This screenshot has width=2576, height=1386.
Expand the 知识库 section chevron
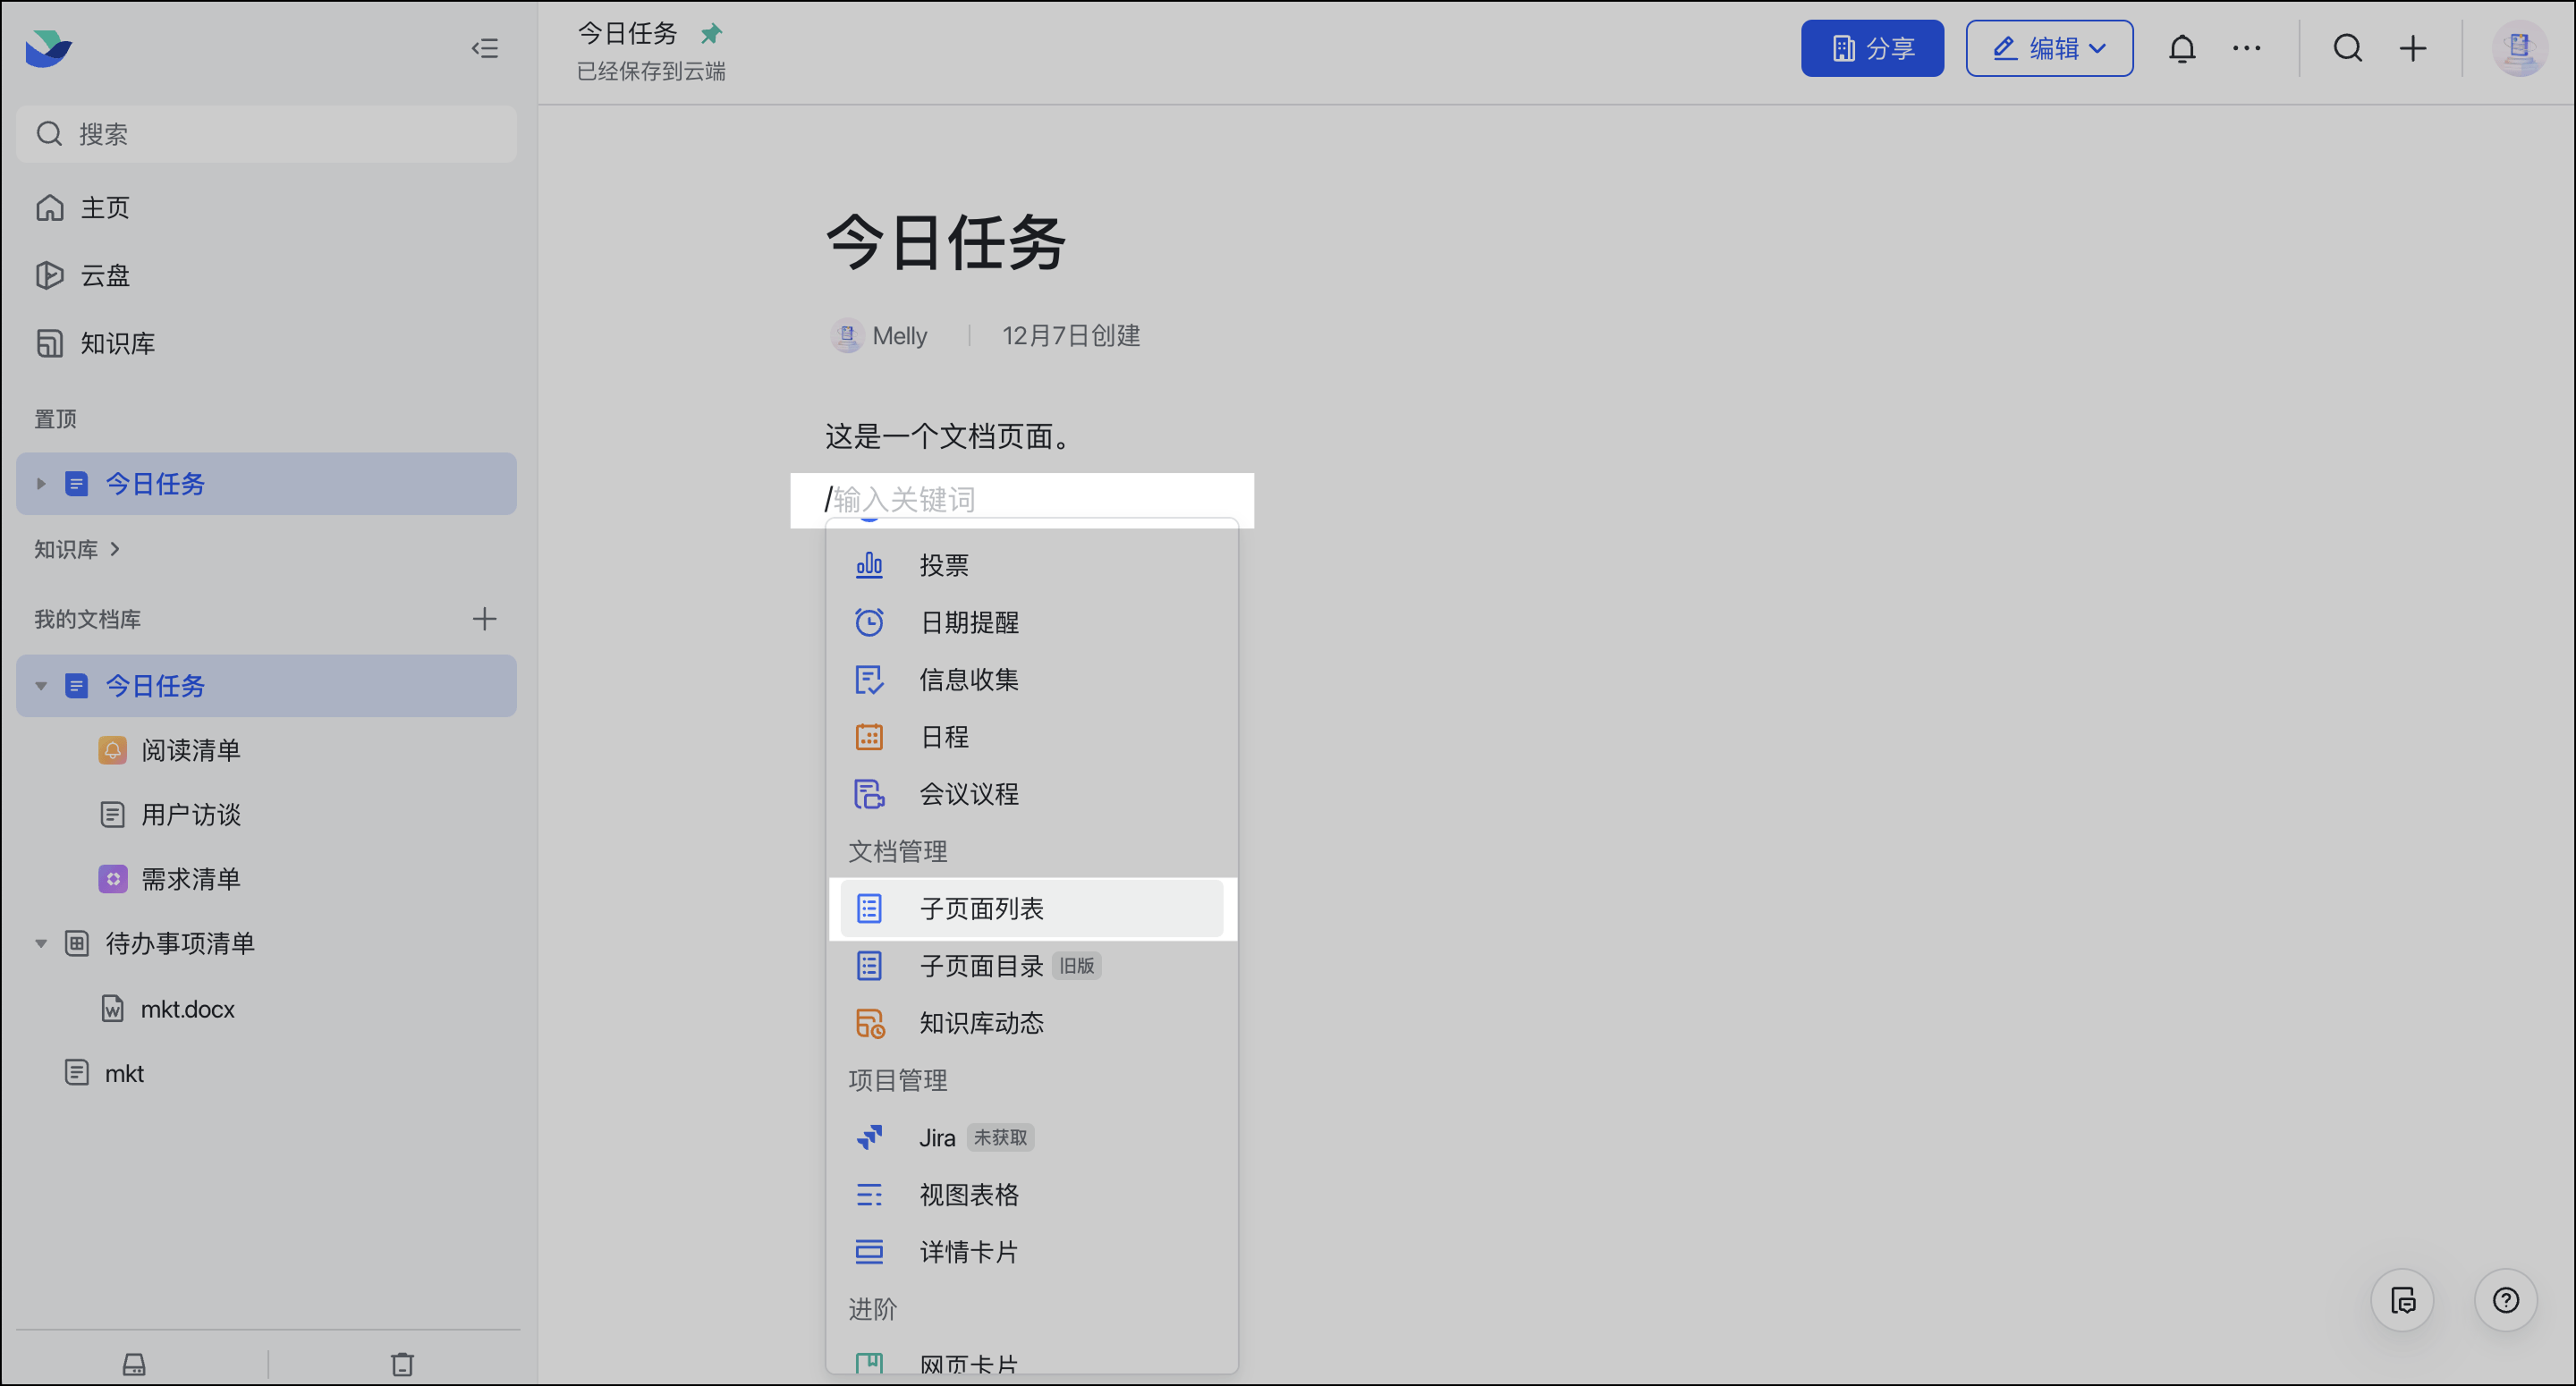[x=113, y=549]
